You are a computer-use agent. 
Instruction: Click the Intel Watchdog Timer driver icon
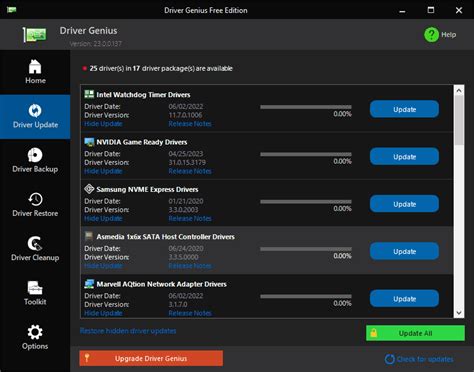(x=89, y=94)
